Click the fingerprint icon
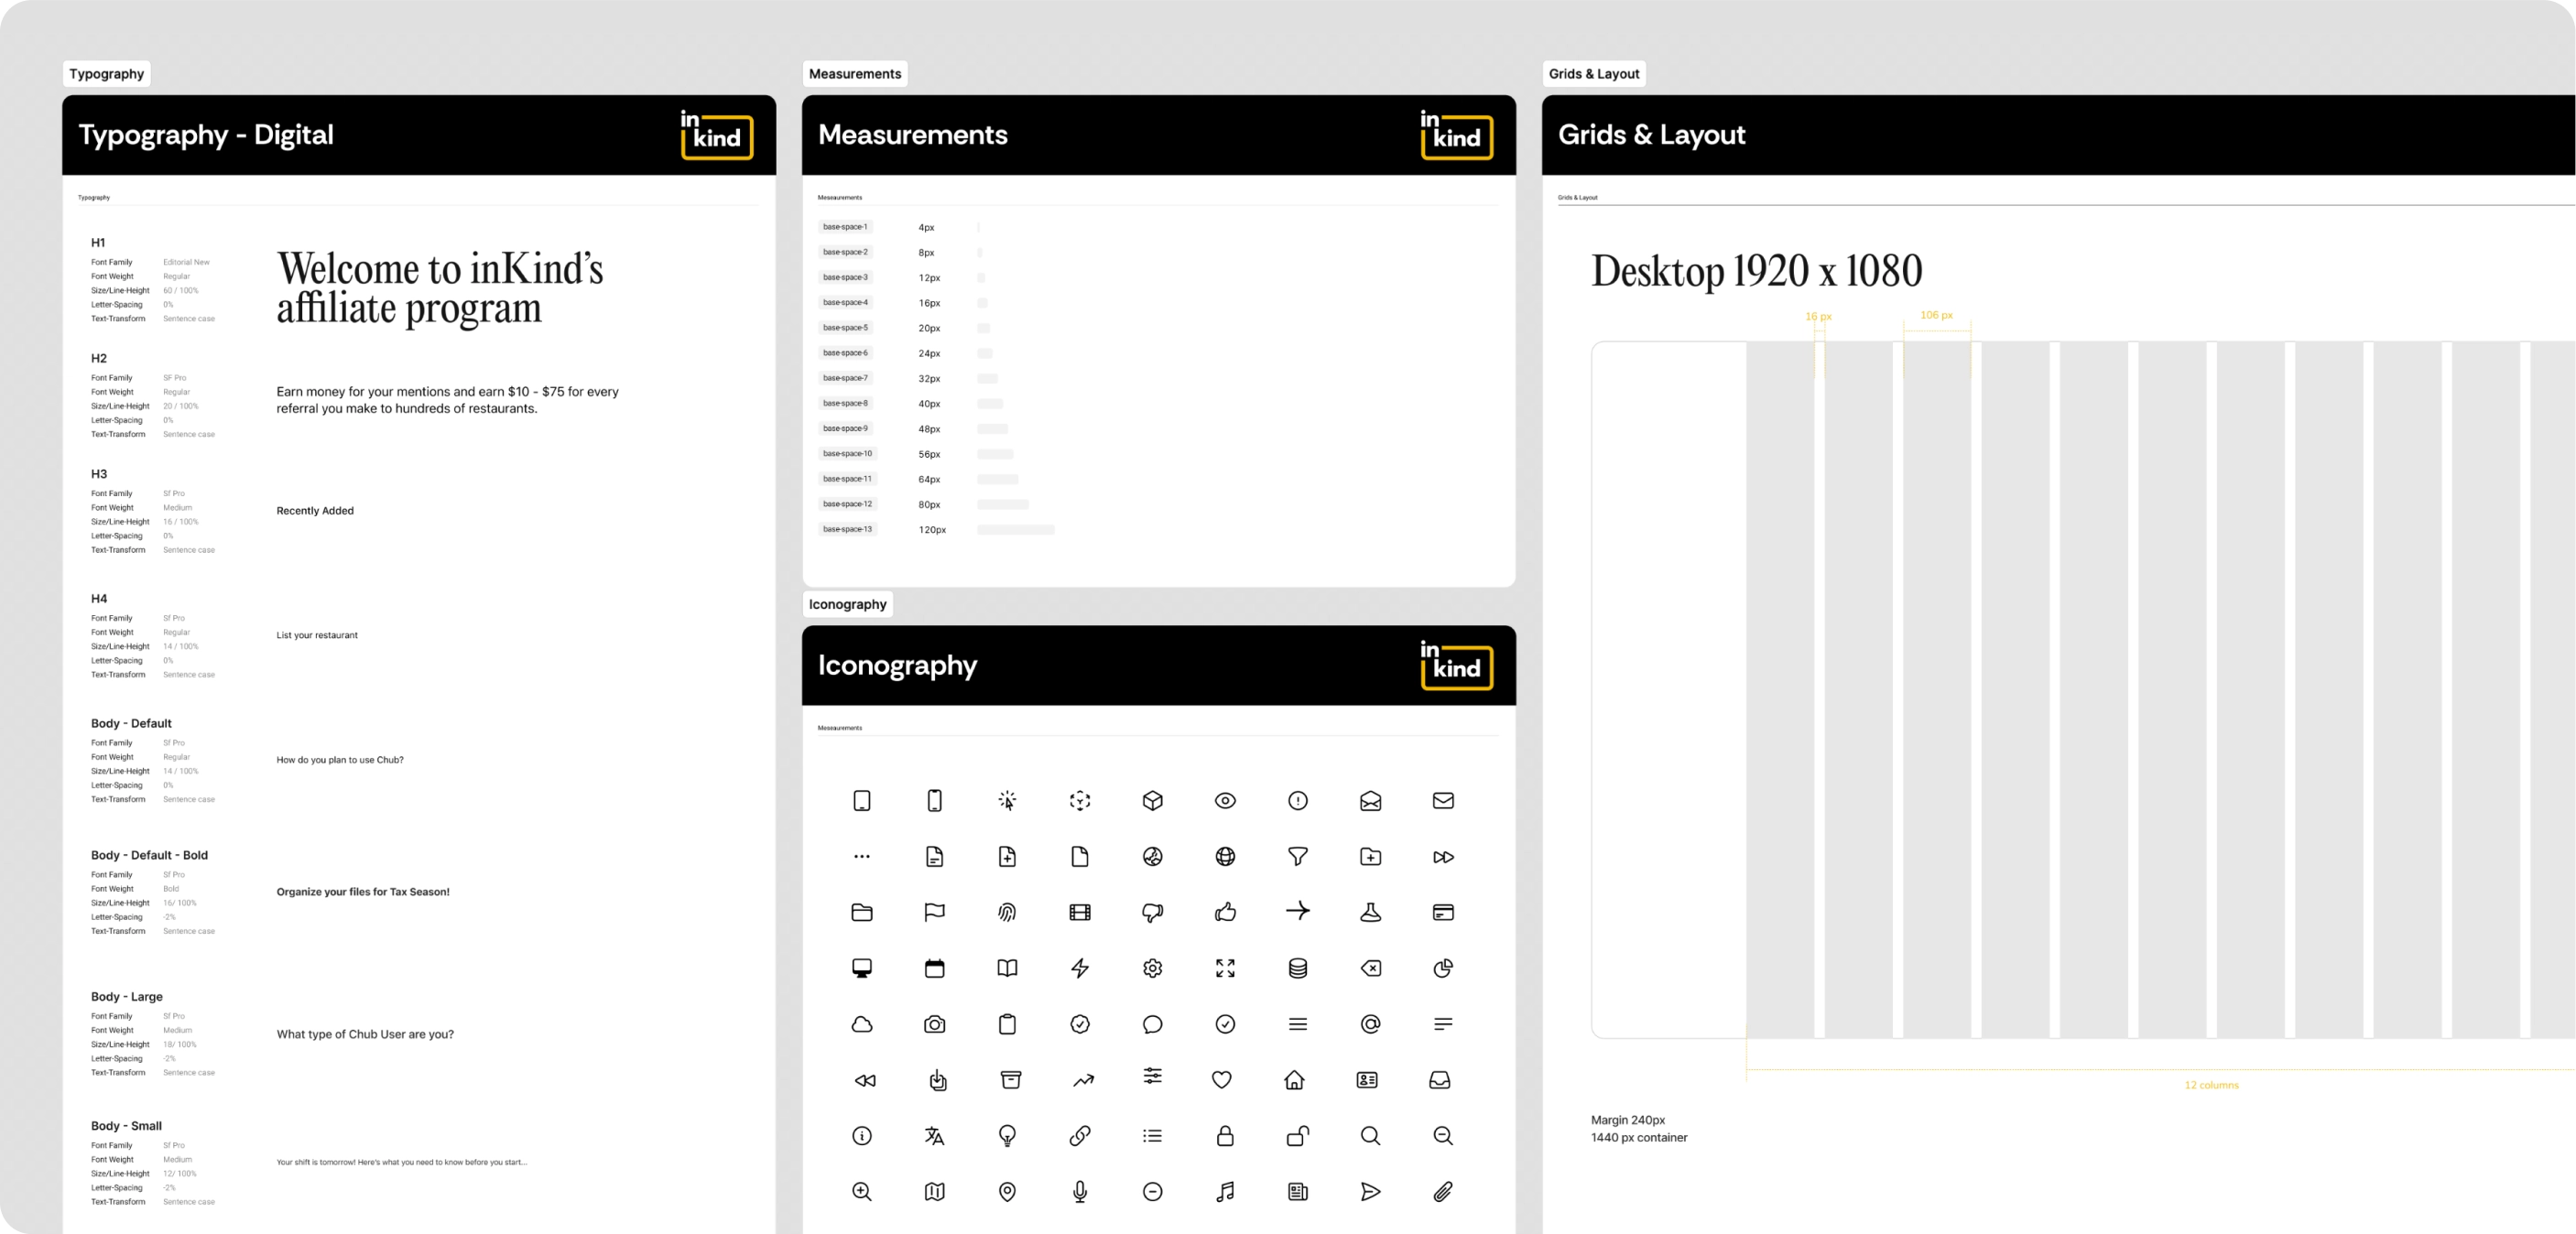This screenshot has height=1234, width=2576. click(1007, 912)
